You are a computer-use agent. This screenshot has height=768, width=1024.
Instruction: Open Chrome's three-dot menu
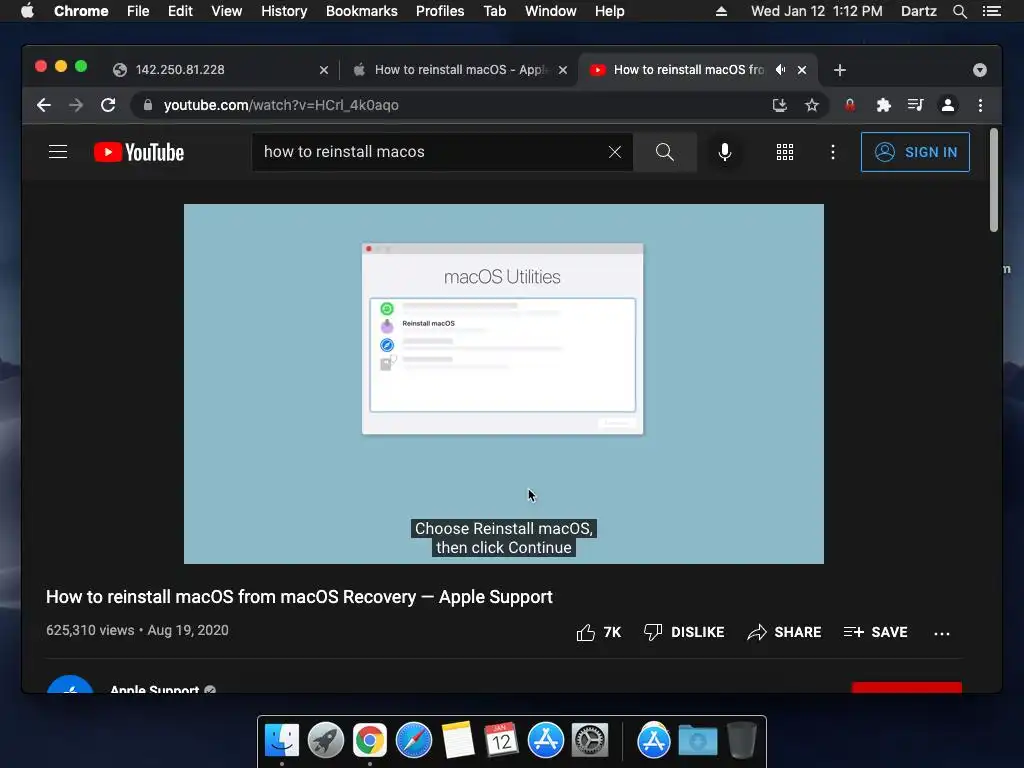980,105
